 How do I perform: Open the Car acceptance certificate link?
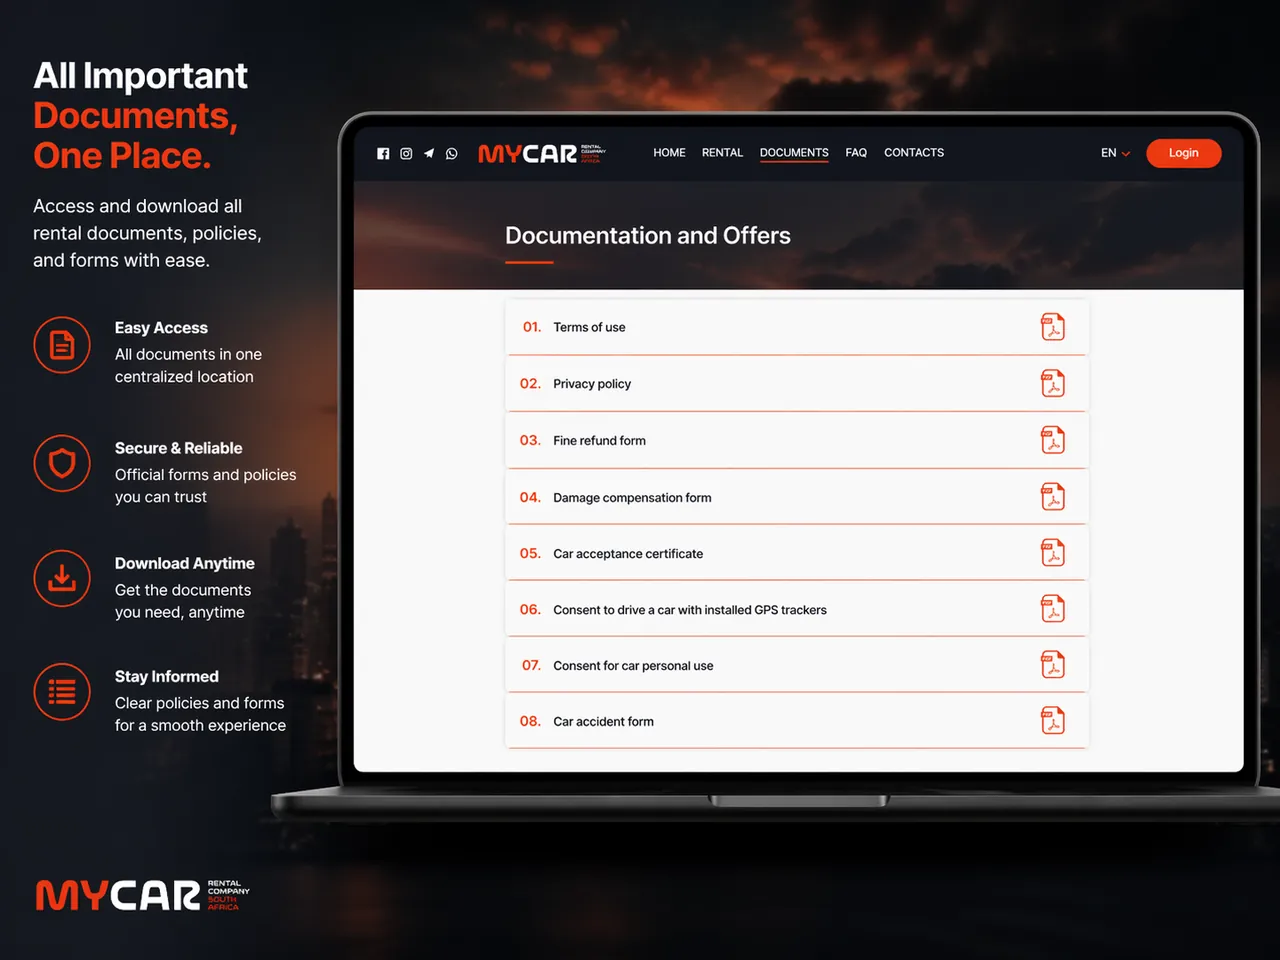[628, 554]
